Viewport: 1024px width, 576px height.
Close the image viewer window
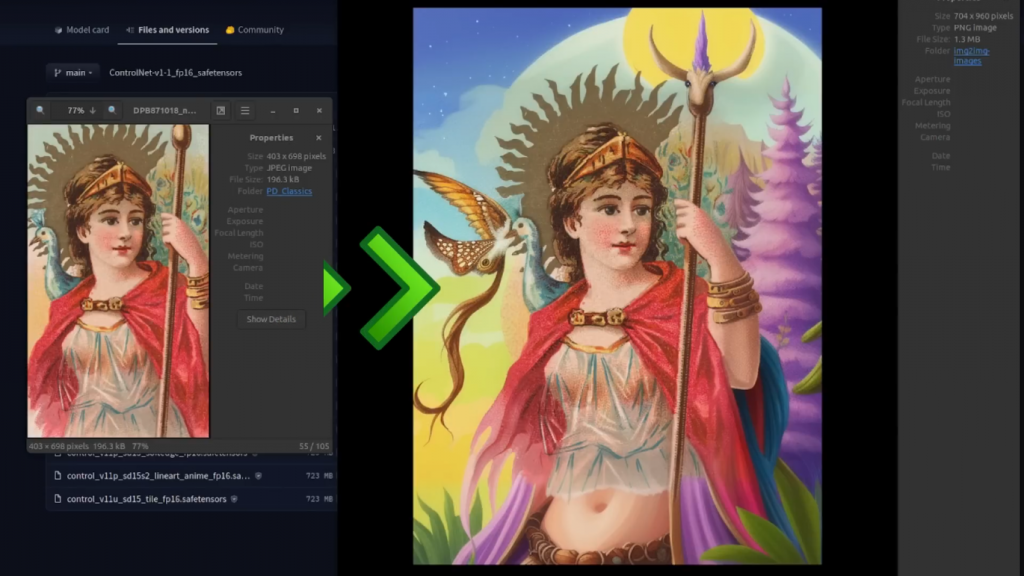[319, 110]
